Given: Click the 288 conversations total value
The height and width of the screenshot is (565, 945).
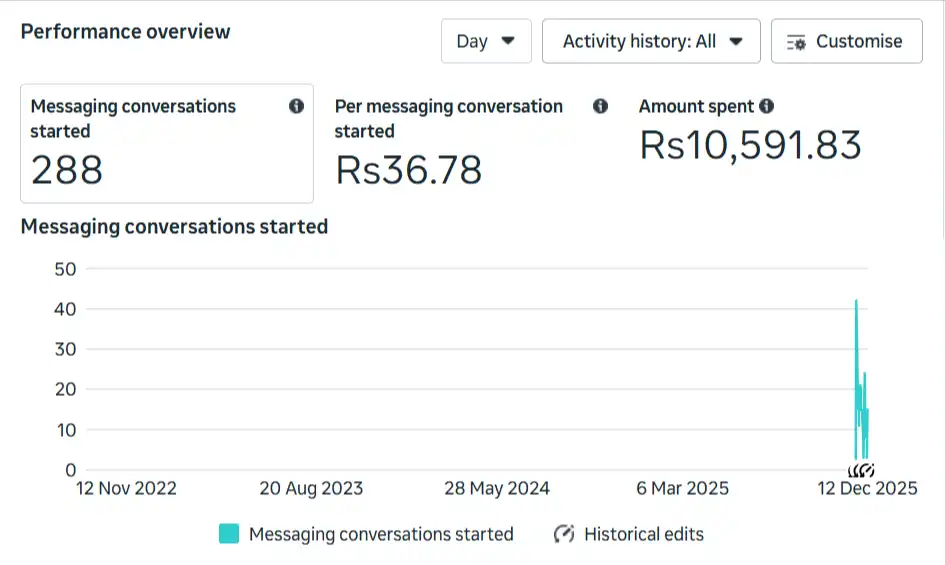Looking at the screenshot, I should click(67, 171).
